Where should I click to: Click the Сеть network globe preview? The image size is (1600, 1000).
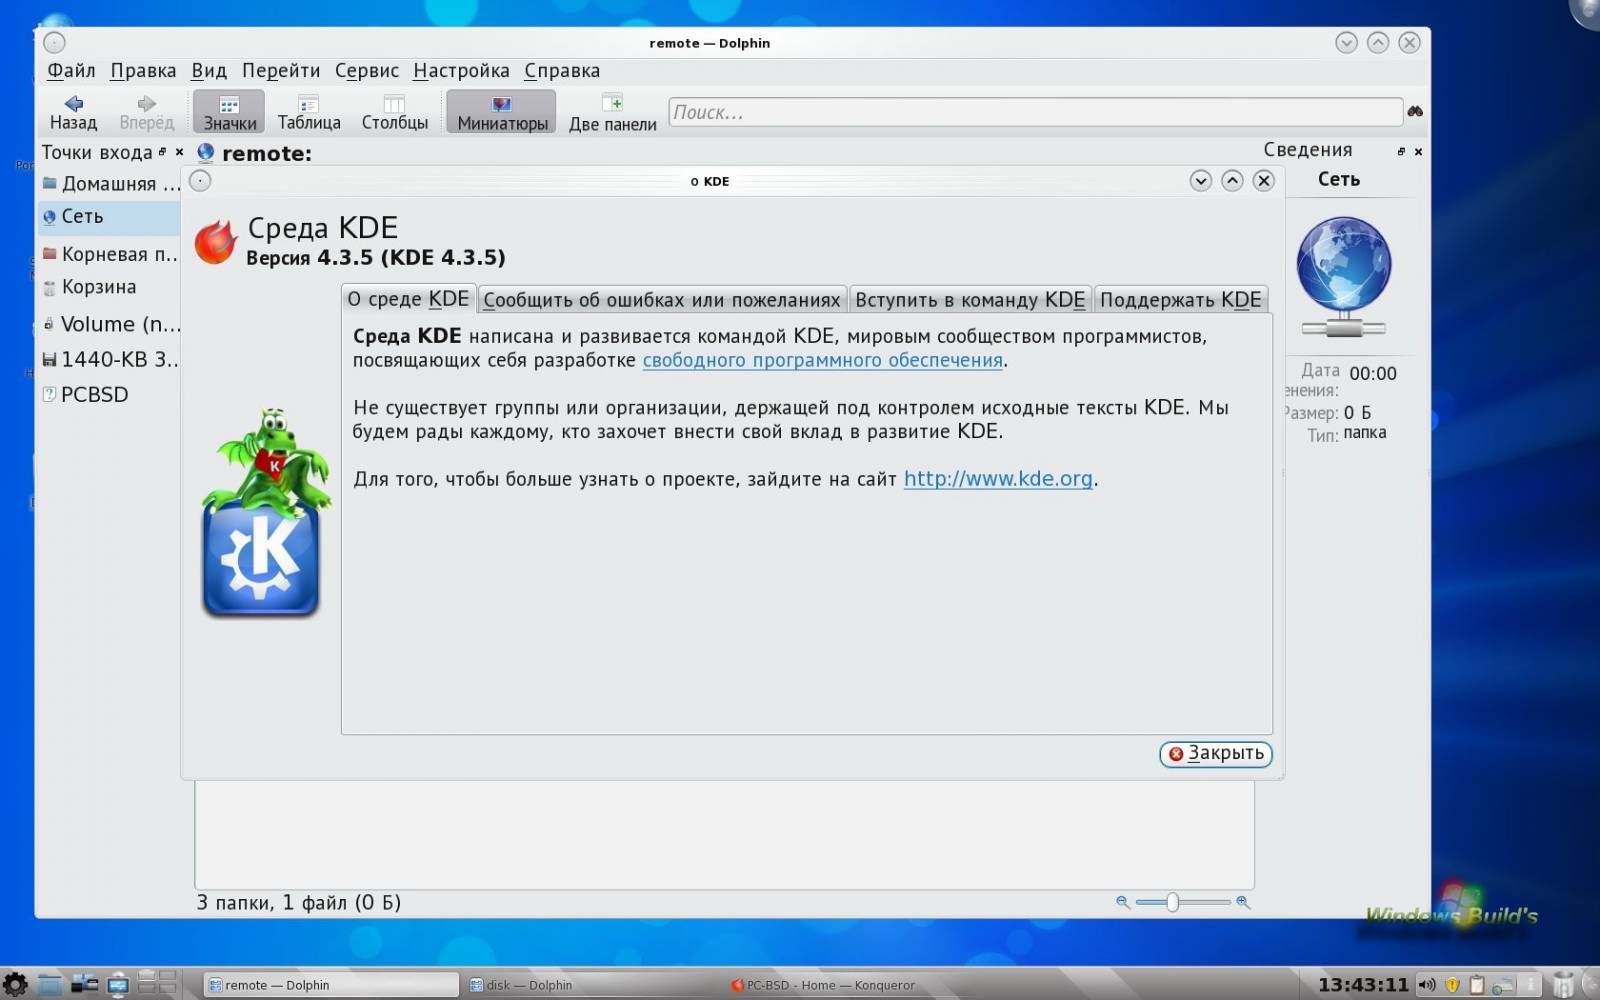pos(1344,277)
